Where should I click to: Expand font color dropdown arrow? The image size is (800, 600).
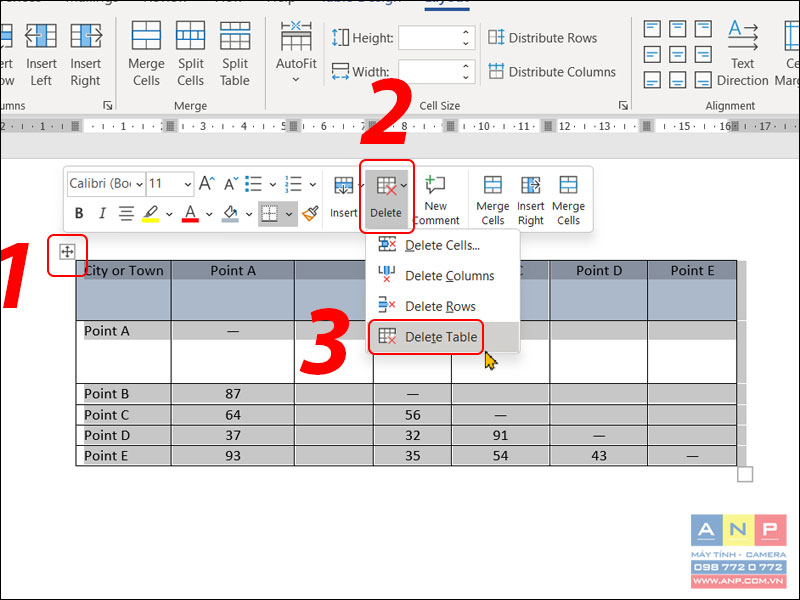click(x=209, y=214)
